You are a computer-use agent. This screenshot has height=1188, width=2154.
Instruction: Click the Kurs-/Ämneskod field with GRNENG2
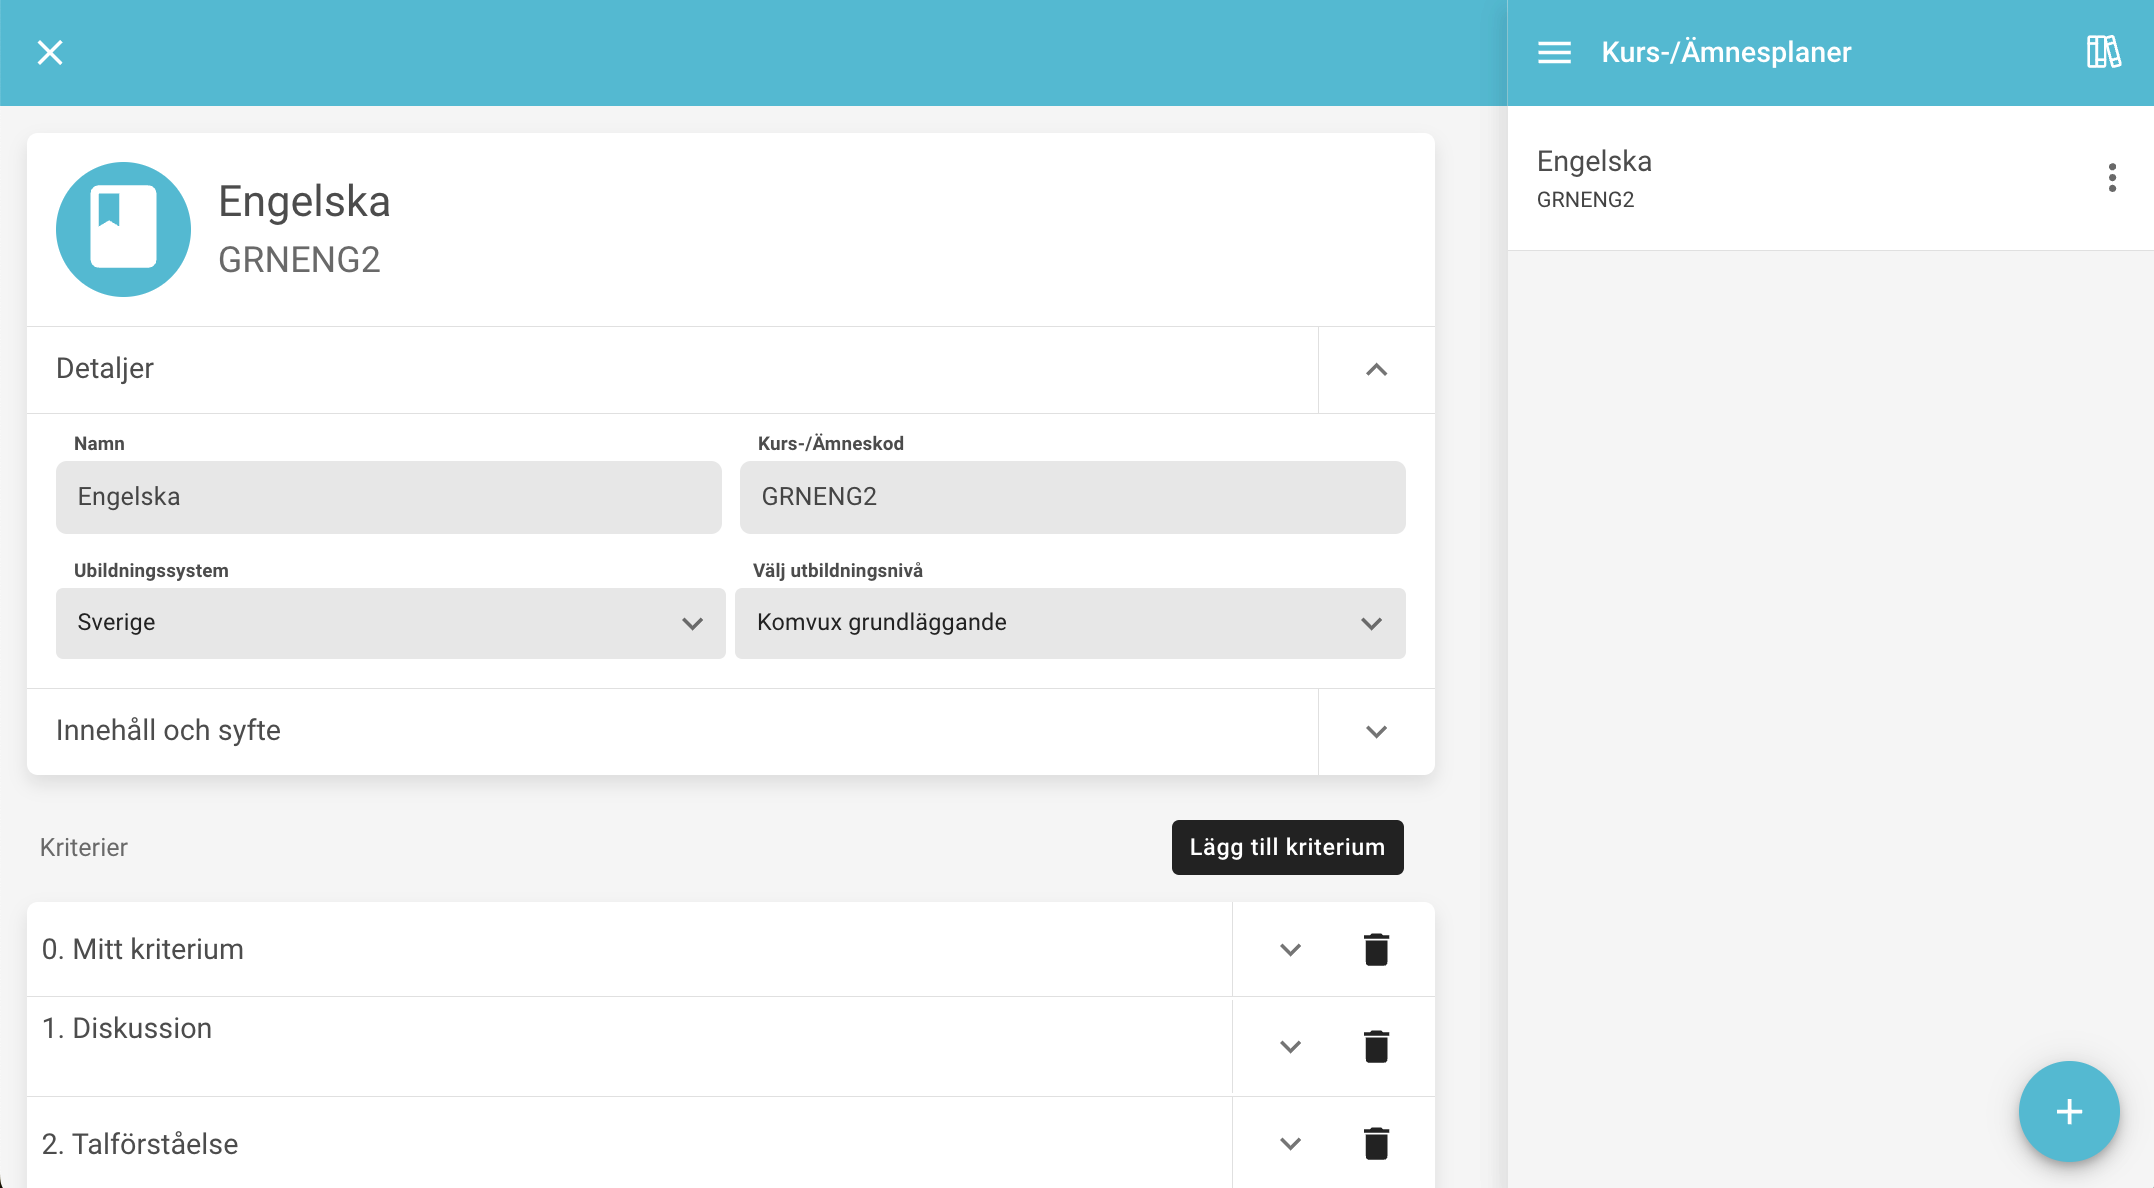(1072, 497)
